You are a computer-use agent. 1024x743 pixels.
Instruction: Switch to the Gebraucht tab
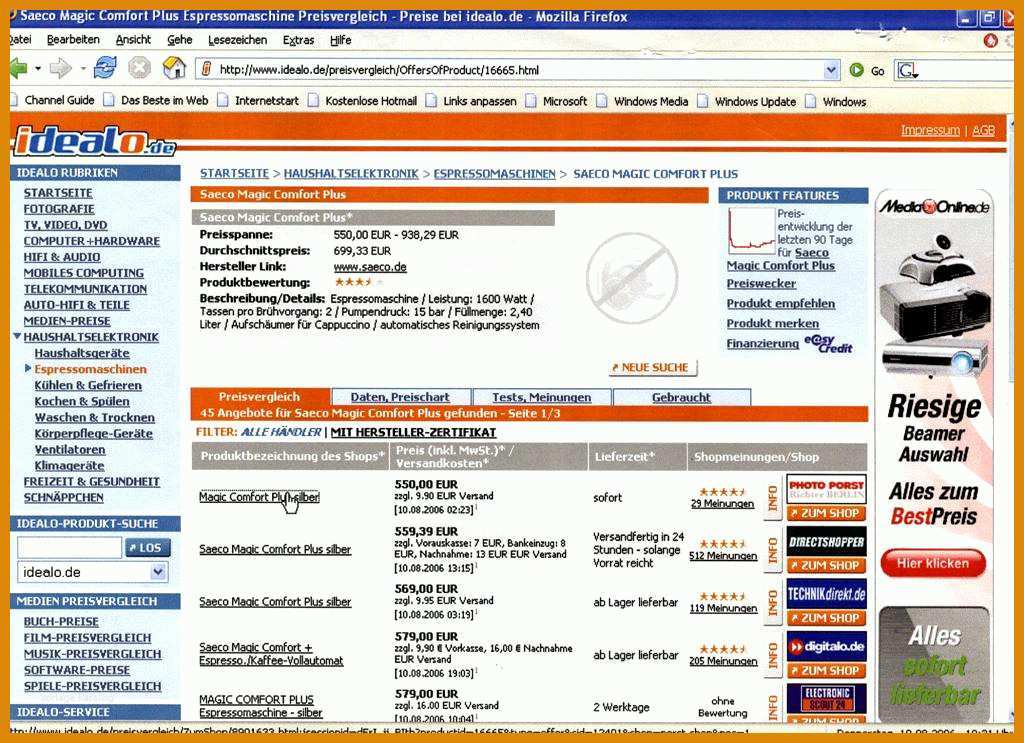point(681,397)
